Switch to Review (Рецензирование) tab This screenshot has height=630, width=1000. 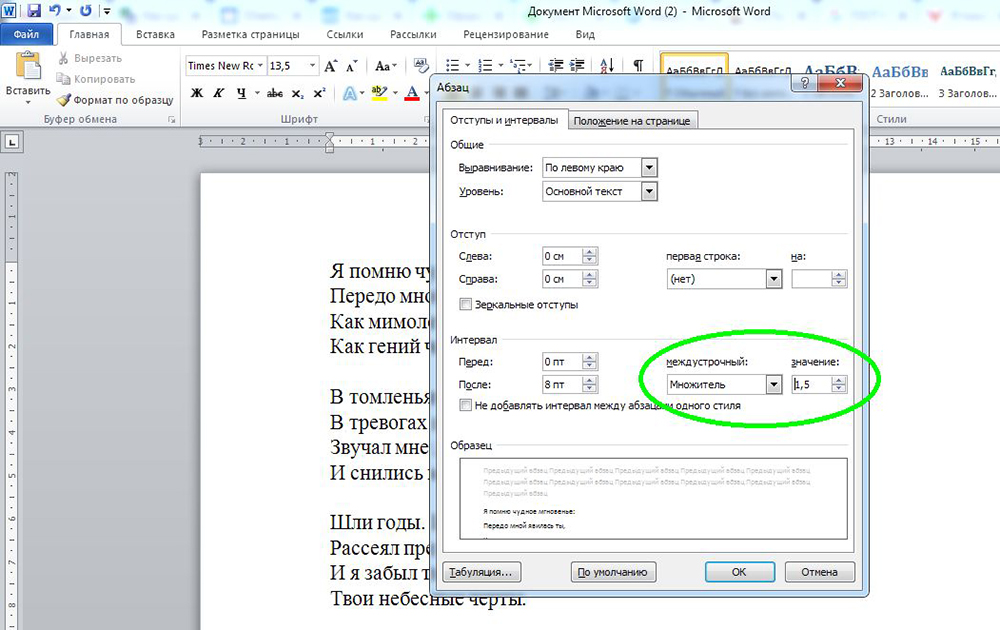(x=506, y=34)
